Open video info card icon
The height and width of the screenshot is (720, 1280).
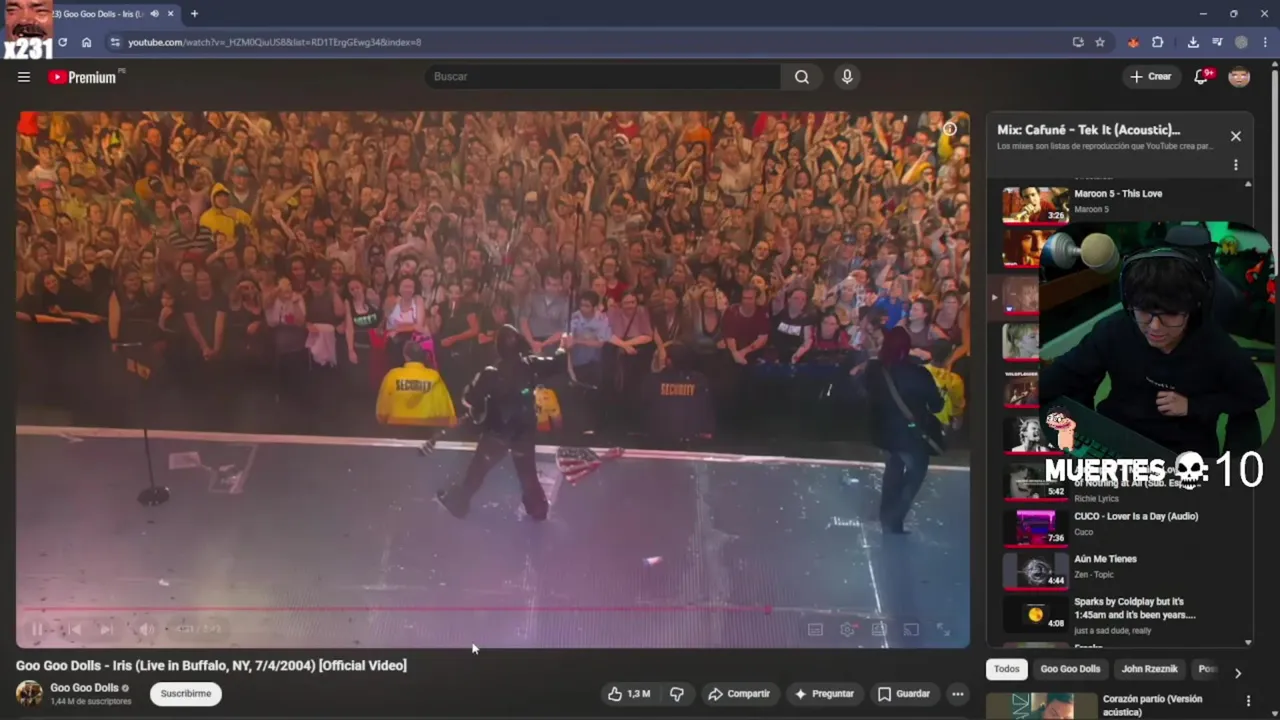coord(950,128)
